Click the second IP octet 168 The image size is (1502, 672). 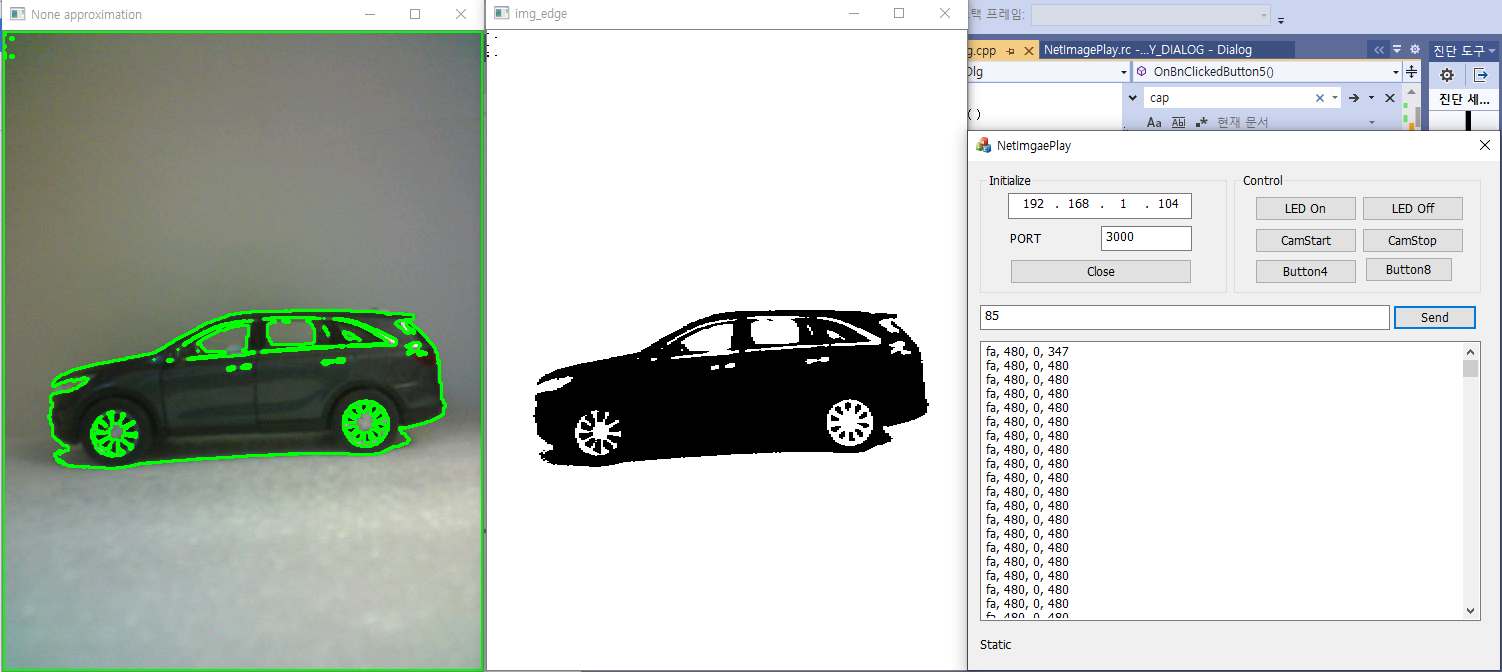[1078, 204]
